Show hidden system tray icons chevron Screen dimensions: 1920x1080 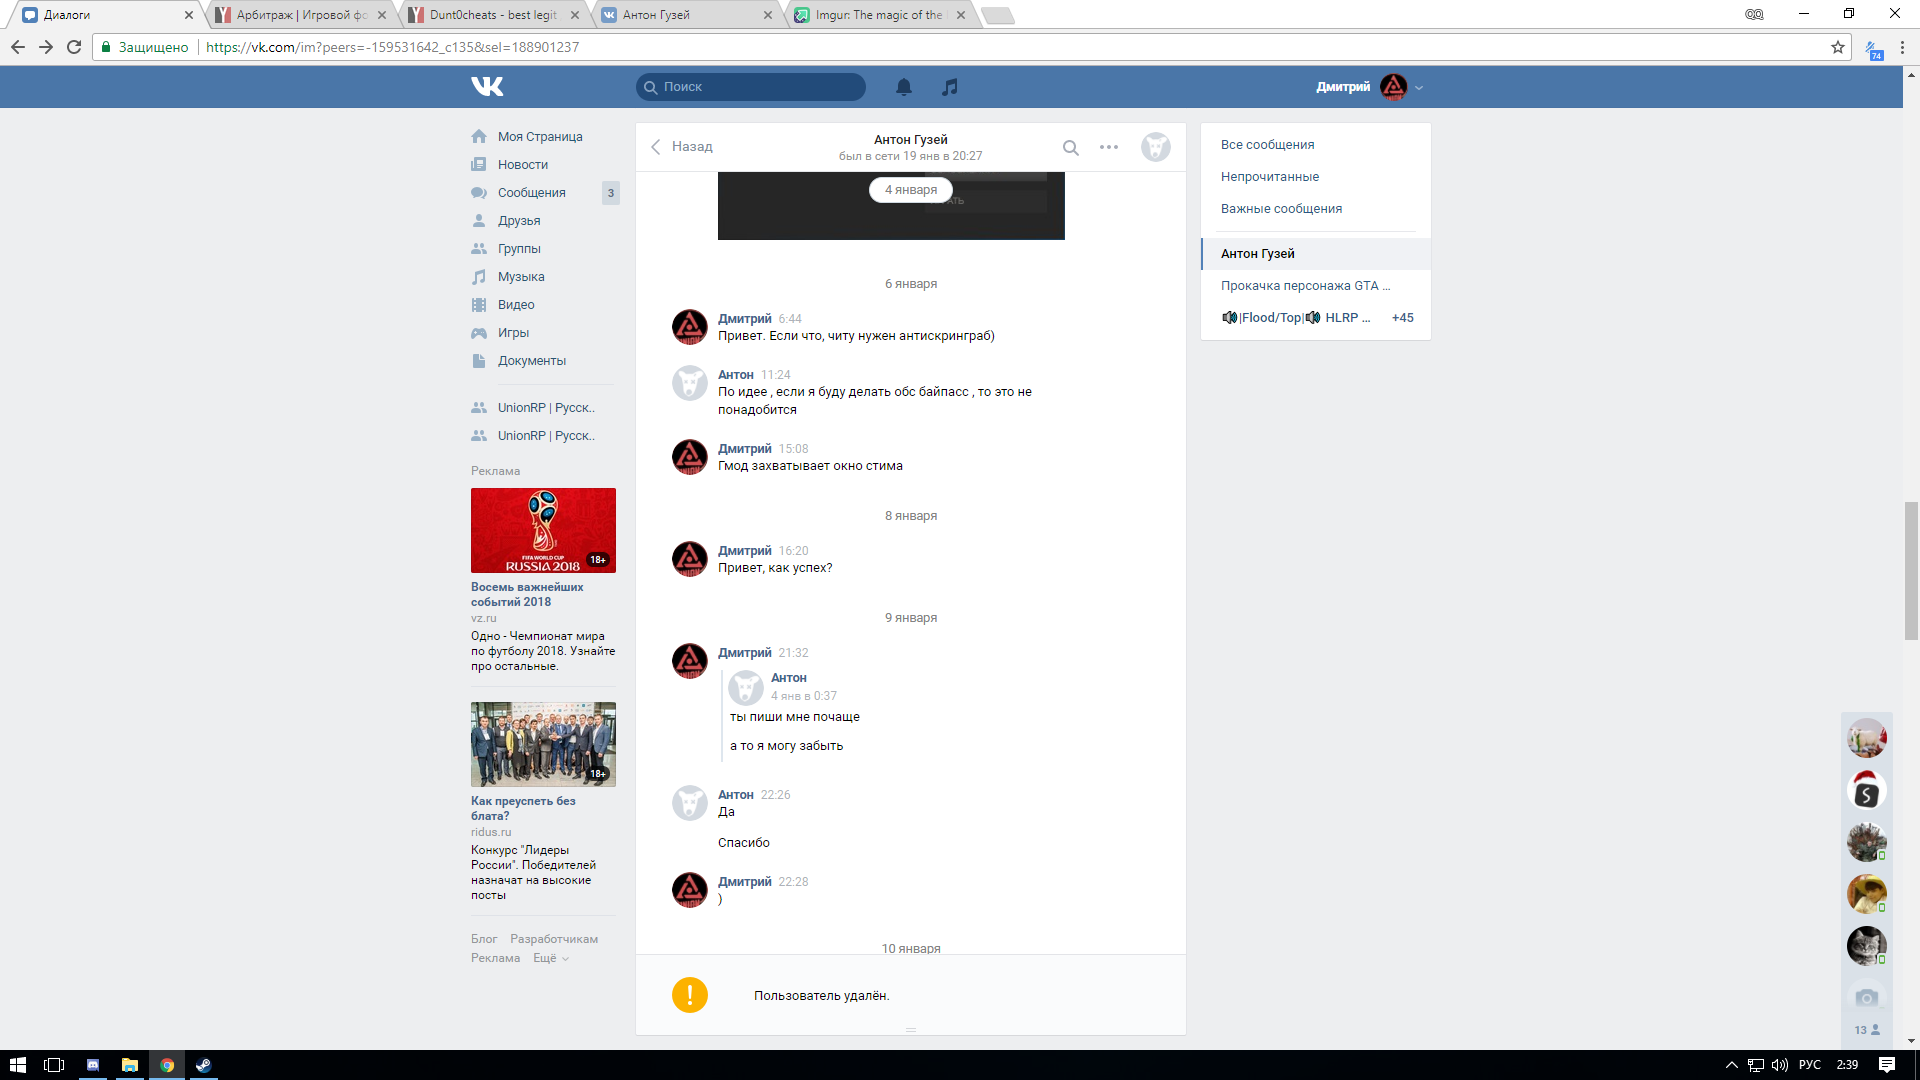(x=1731, y=1065)
